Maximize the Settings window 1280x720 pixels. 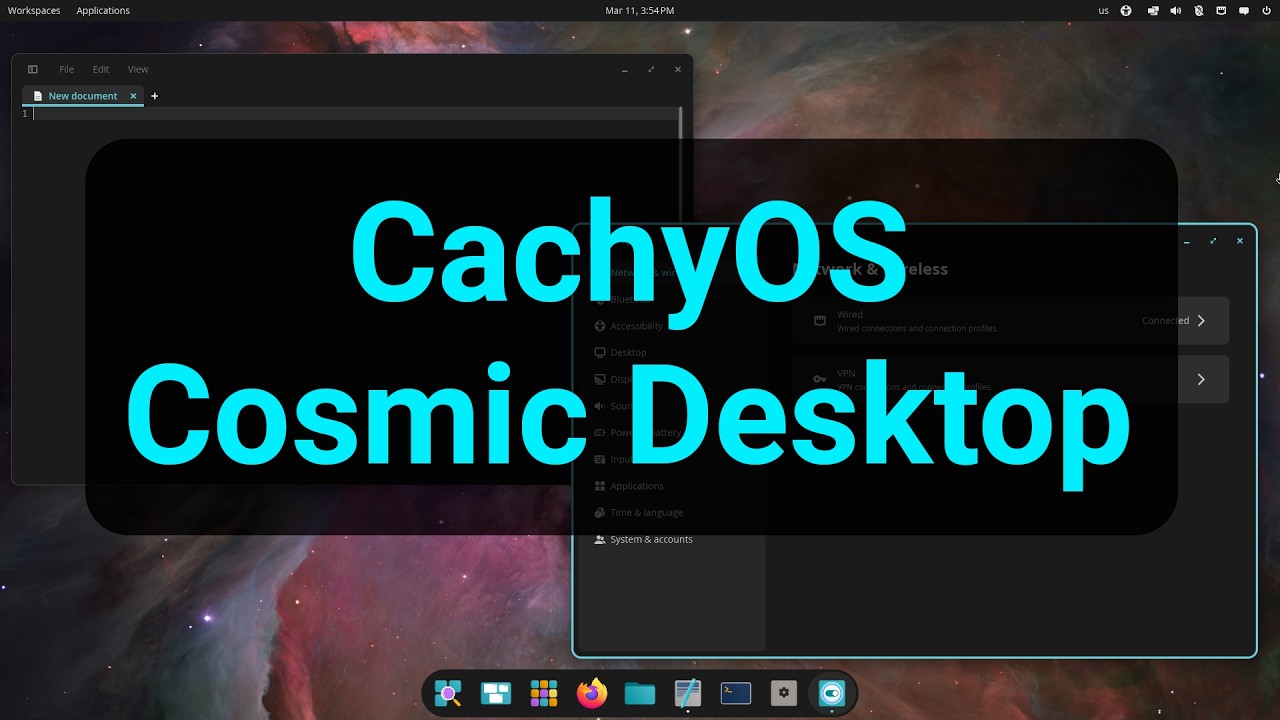pos(1213,241)
